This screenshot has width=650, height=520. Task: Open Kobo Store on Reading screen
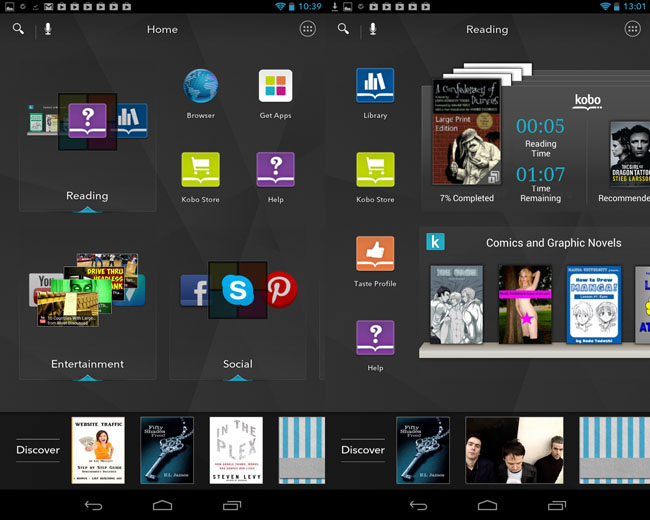[x=375, y=177]
